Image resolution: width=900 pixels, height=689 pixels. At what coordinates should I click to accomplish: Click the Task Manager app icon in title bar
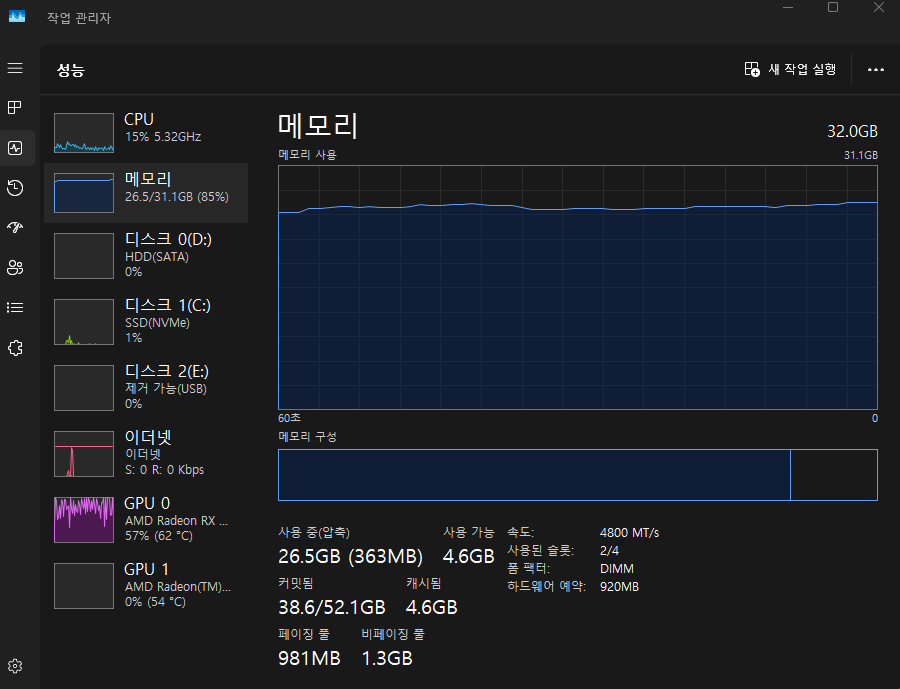pyautogui.click(x=17, y=16)
